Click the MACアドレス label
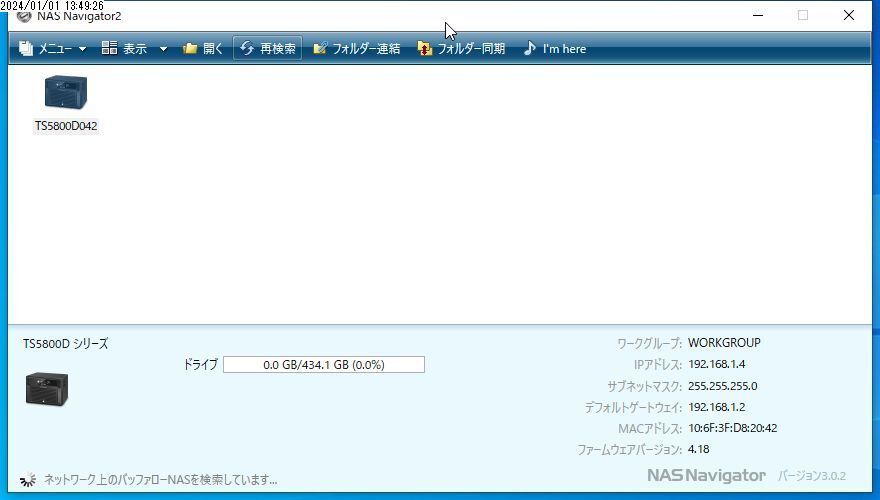Screen dimensions: 880x500 click(x=650, y=429)
